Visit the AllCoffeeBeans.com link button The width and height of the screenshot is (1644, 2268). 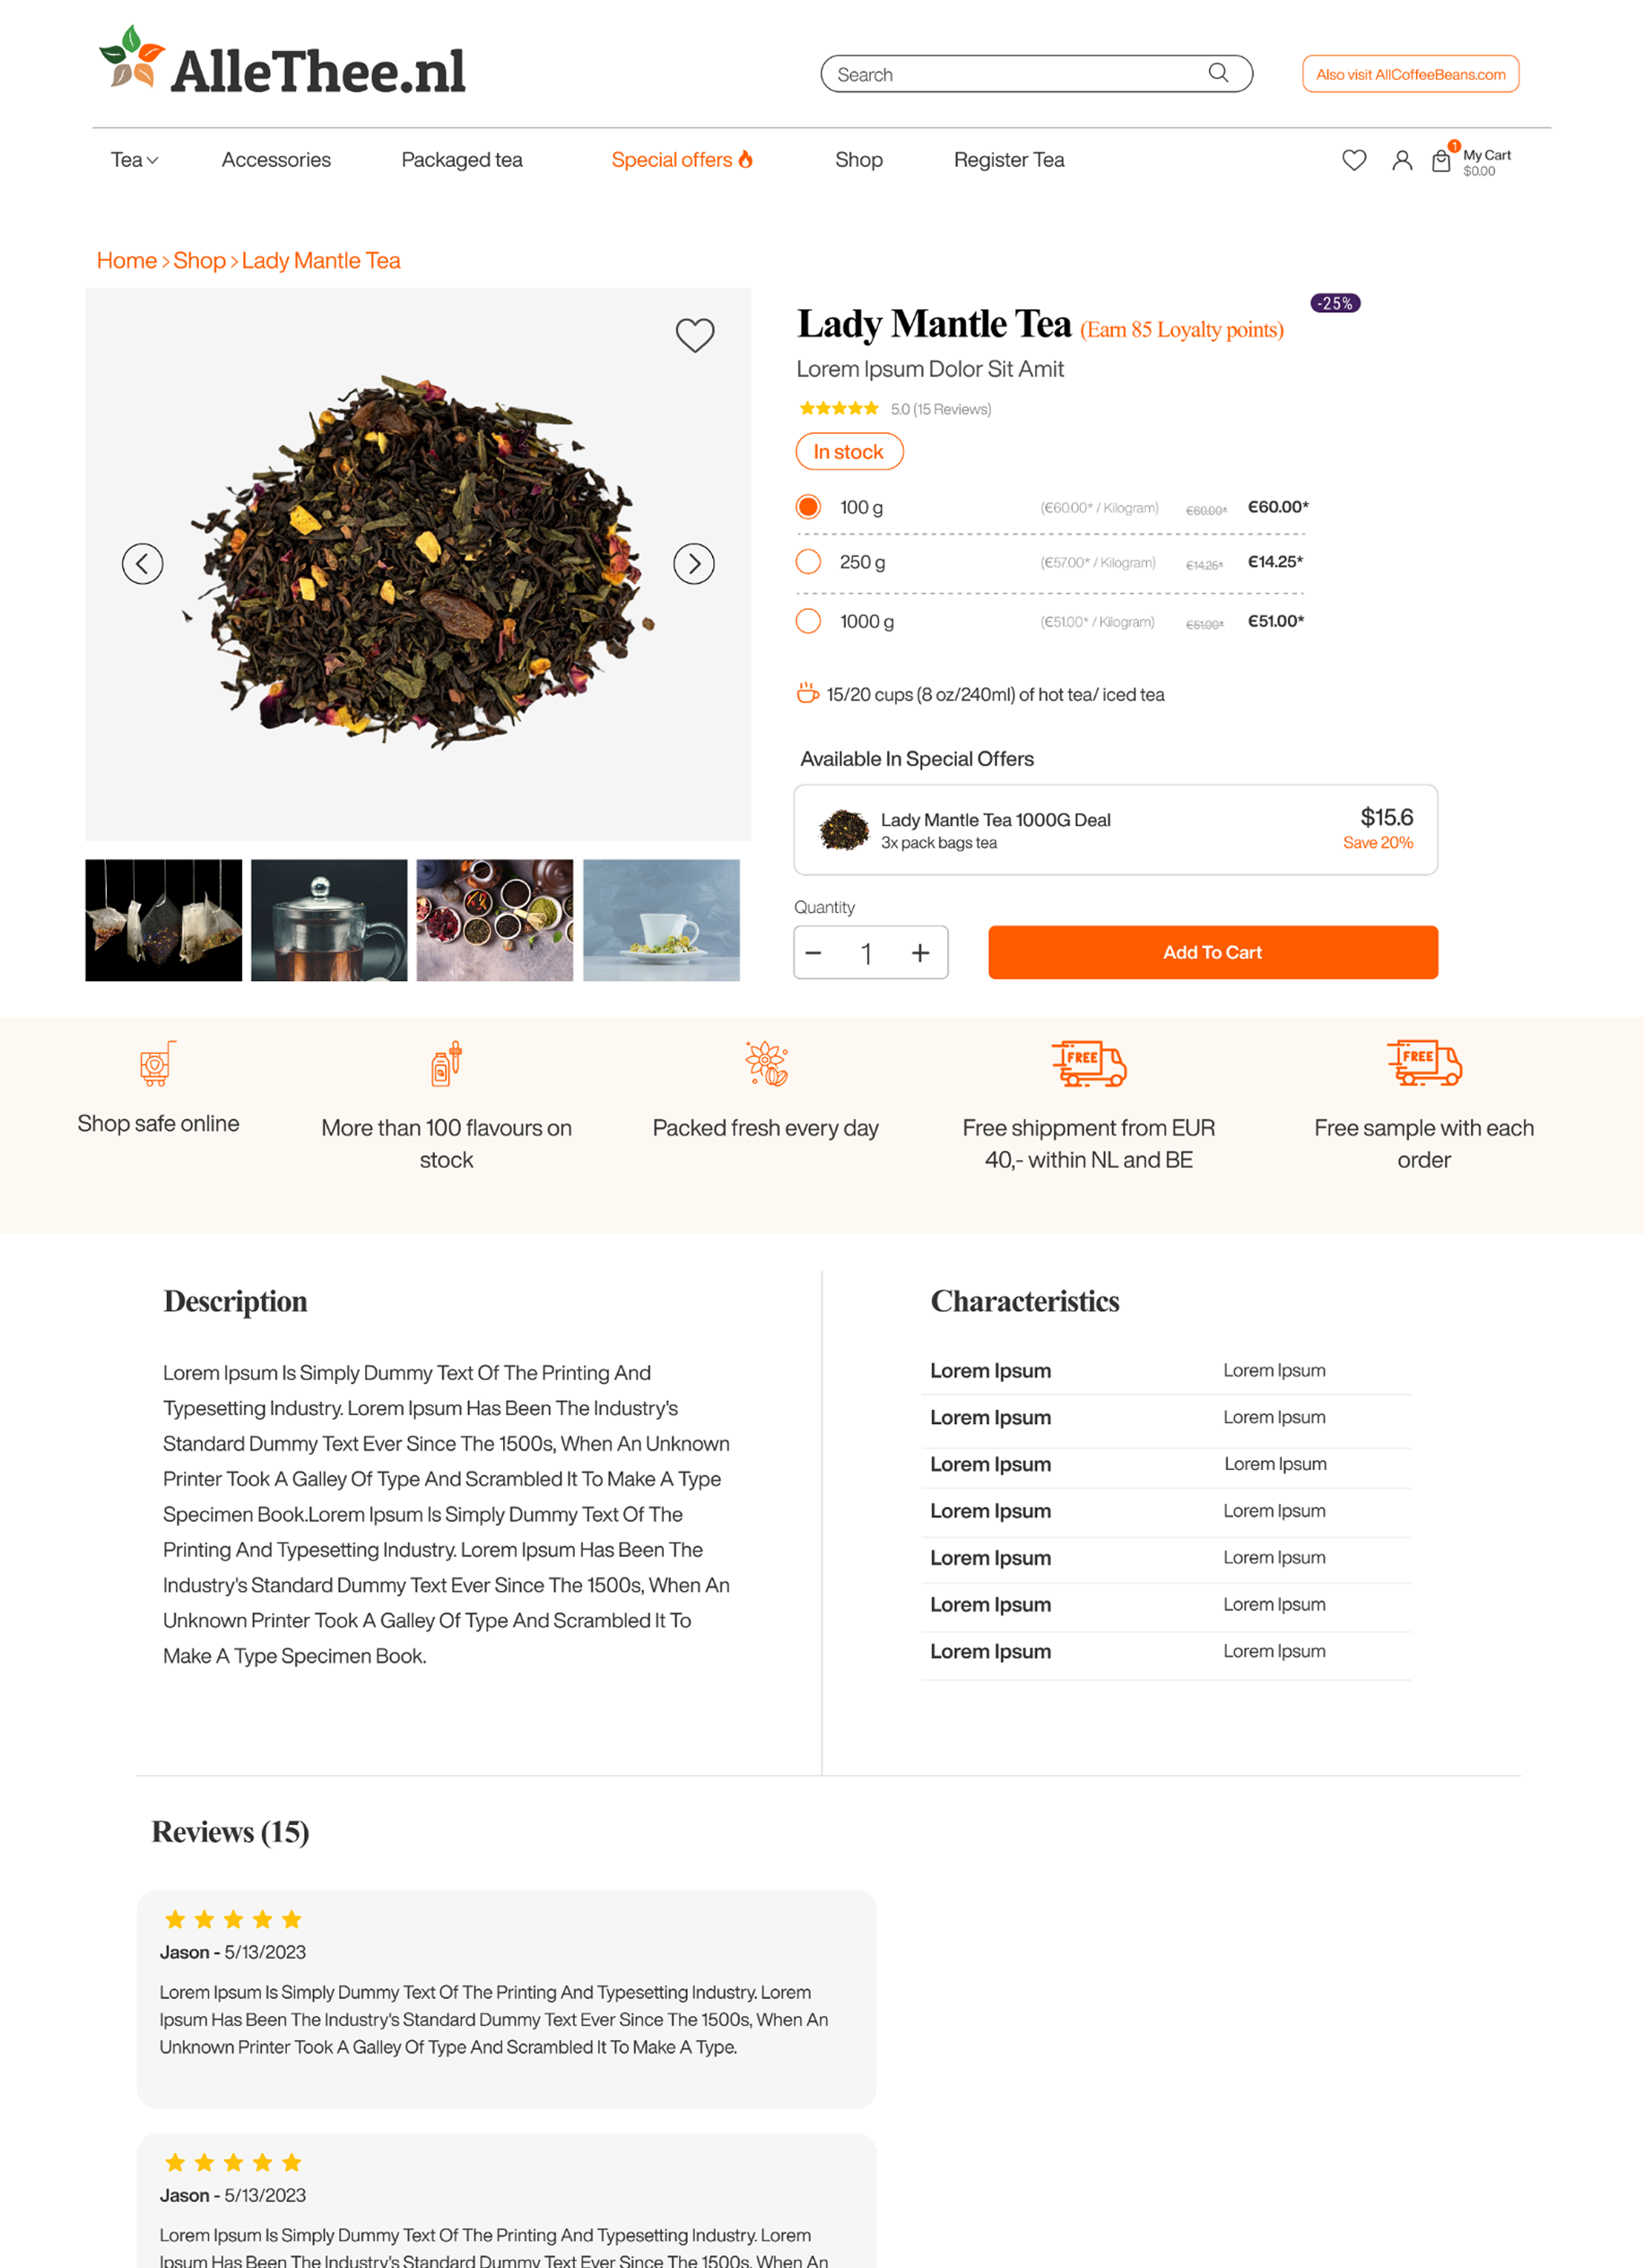pos(1410,74)
